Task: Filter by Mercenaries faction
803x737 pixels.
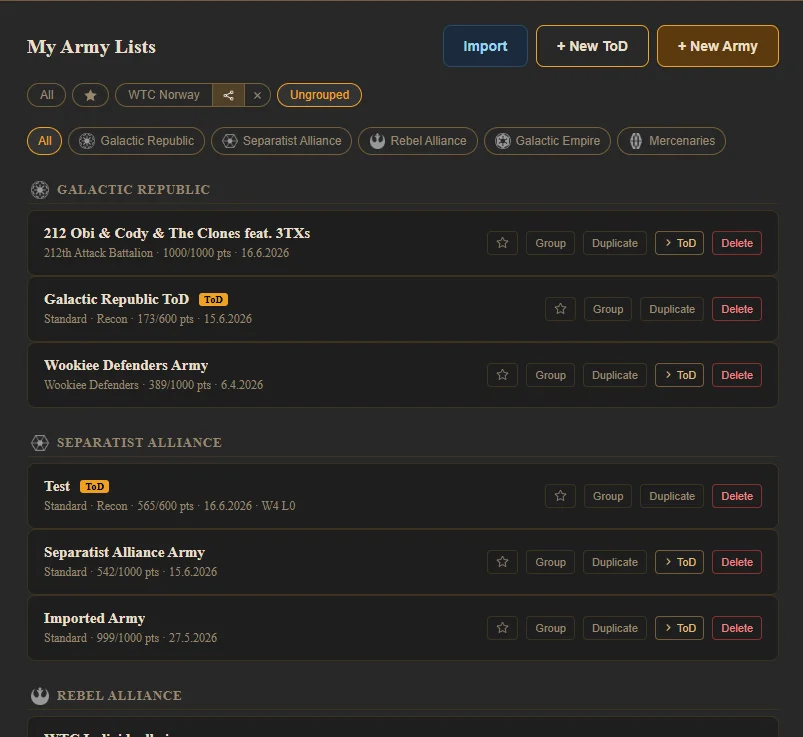Action: pos(671,141)
